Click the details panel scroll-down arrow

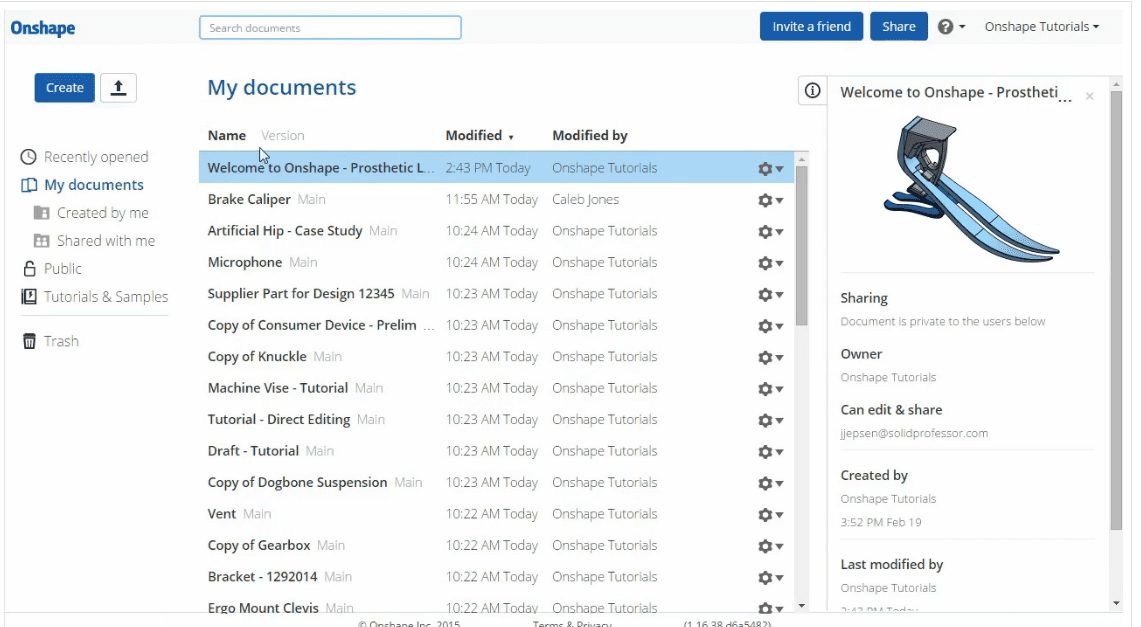tap(1116, 603)
